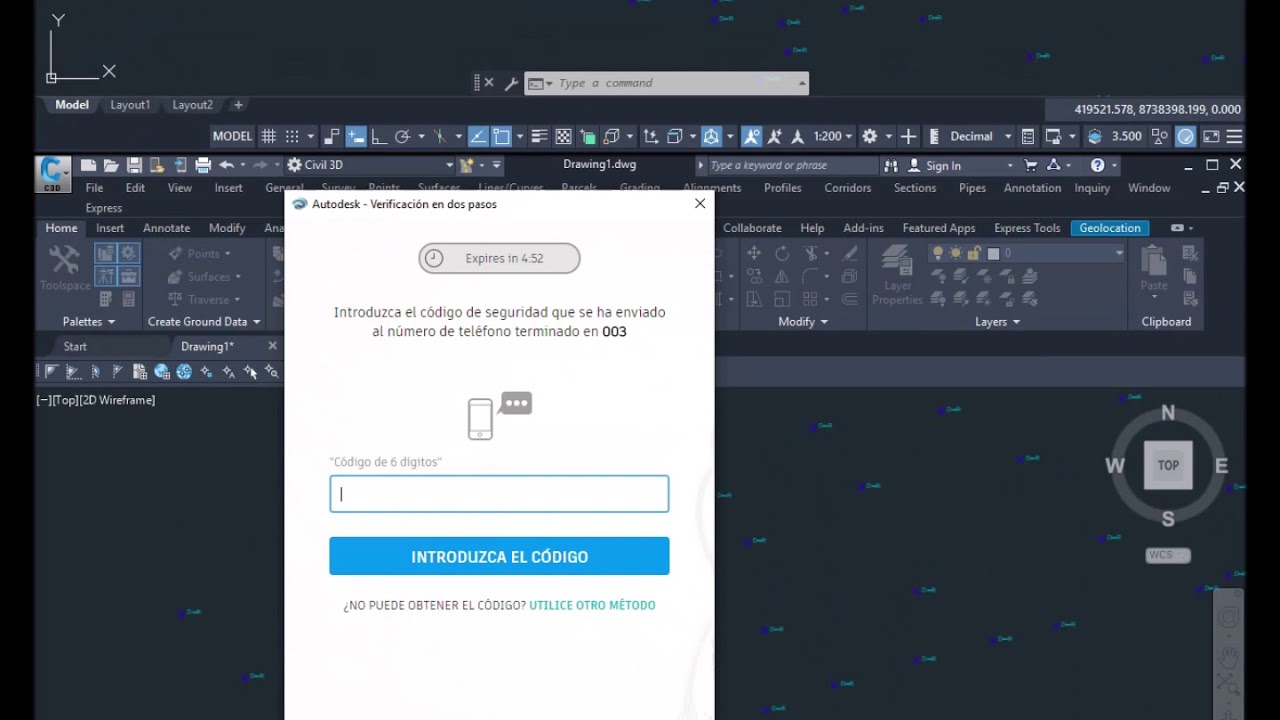This screenshot has height=720, width=1280.
Task: Click the layer 0 color swatch
Action: click(x=993, y=254)
